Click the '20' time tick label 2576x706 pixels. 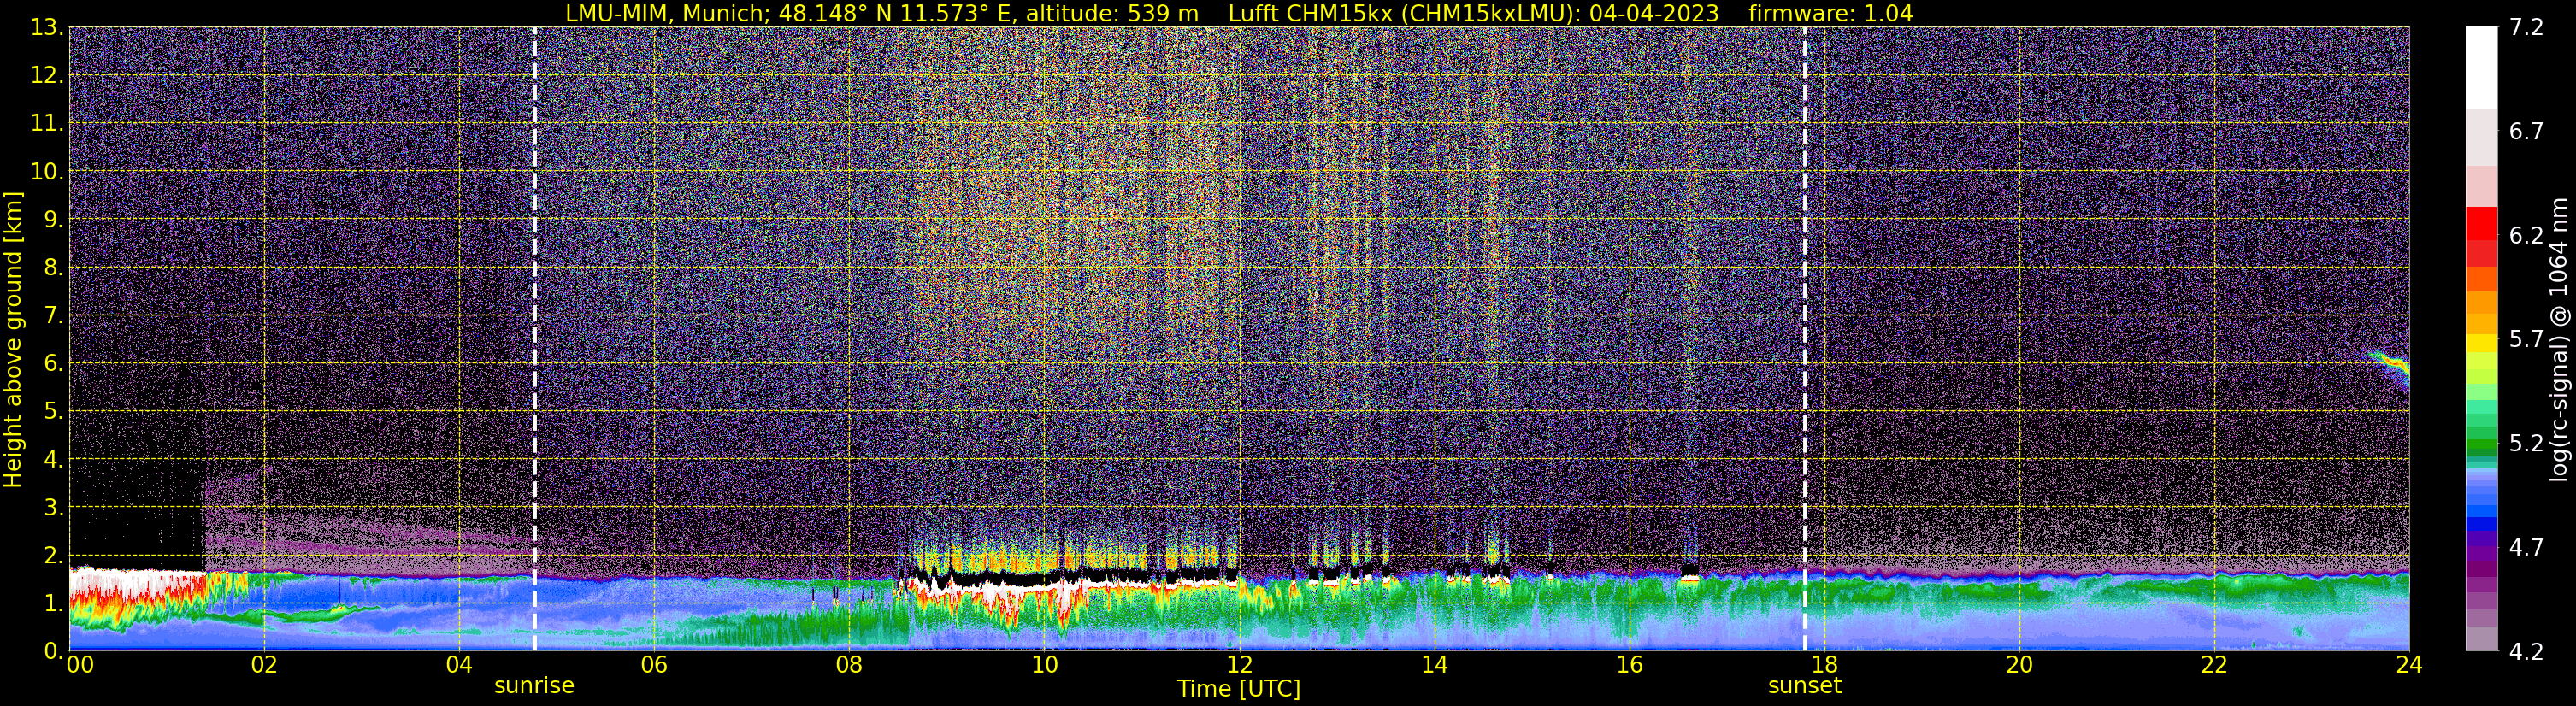[x=2019, y=665]
